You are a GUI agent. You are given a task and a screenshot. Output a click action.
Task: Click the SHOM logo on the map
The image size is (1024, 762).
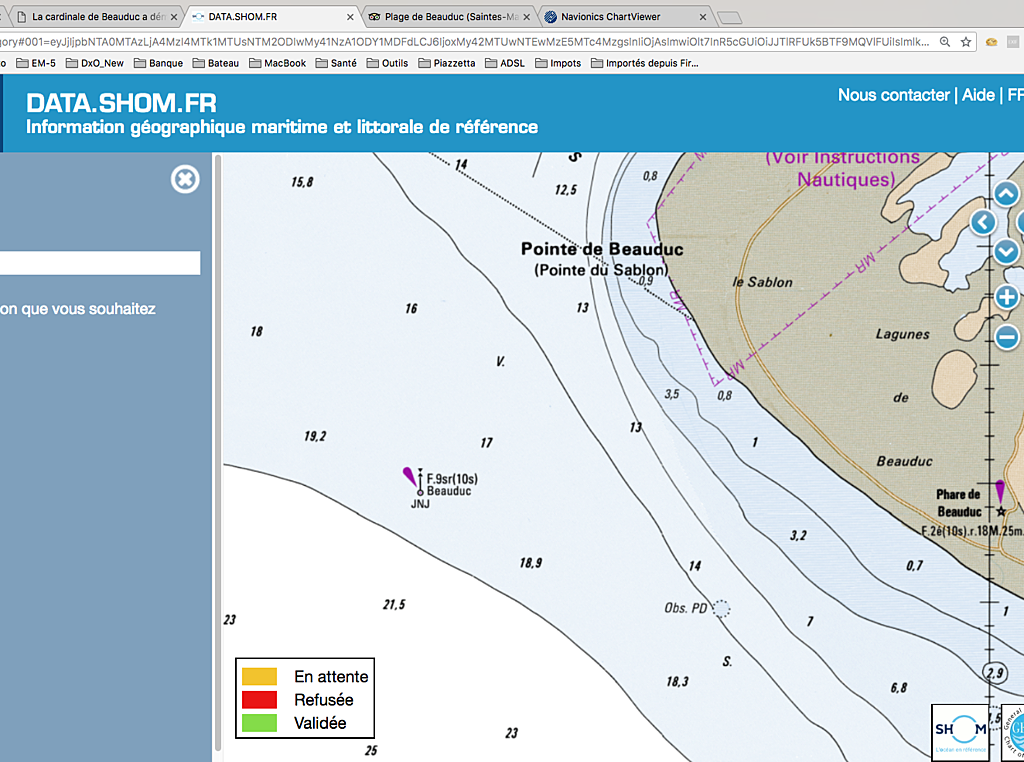[x=960, y=732]
